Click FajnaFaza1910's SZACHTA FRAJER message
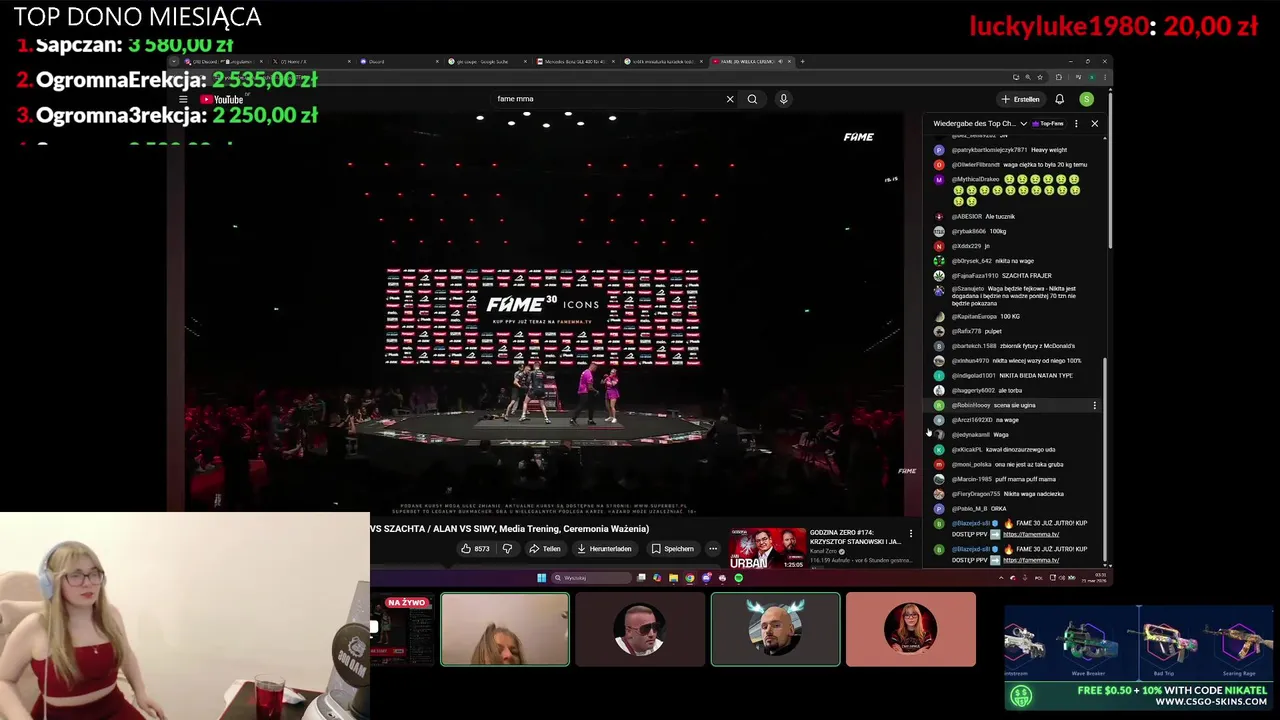 (x=1026, y=275)
